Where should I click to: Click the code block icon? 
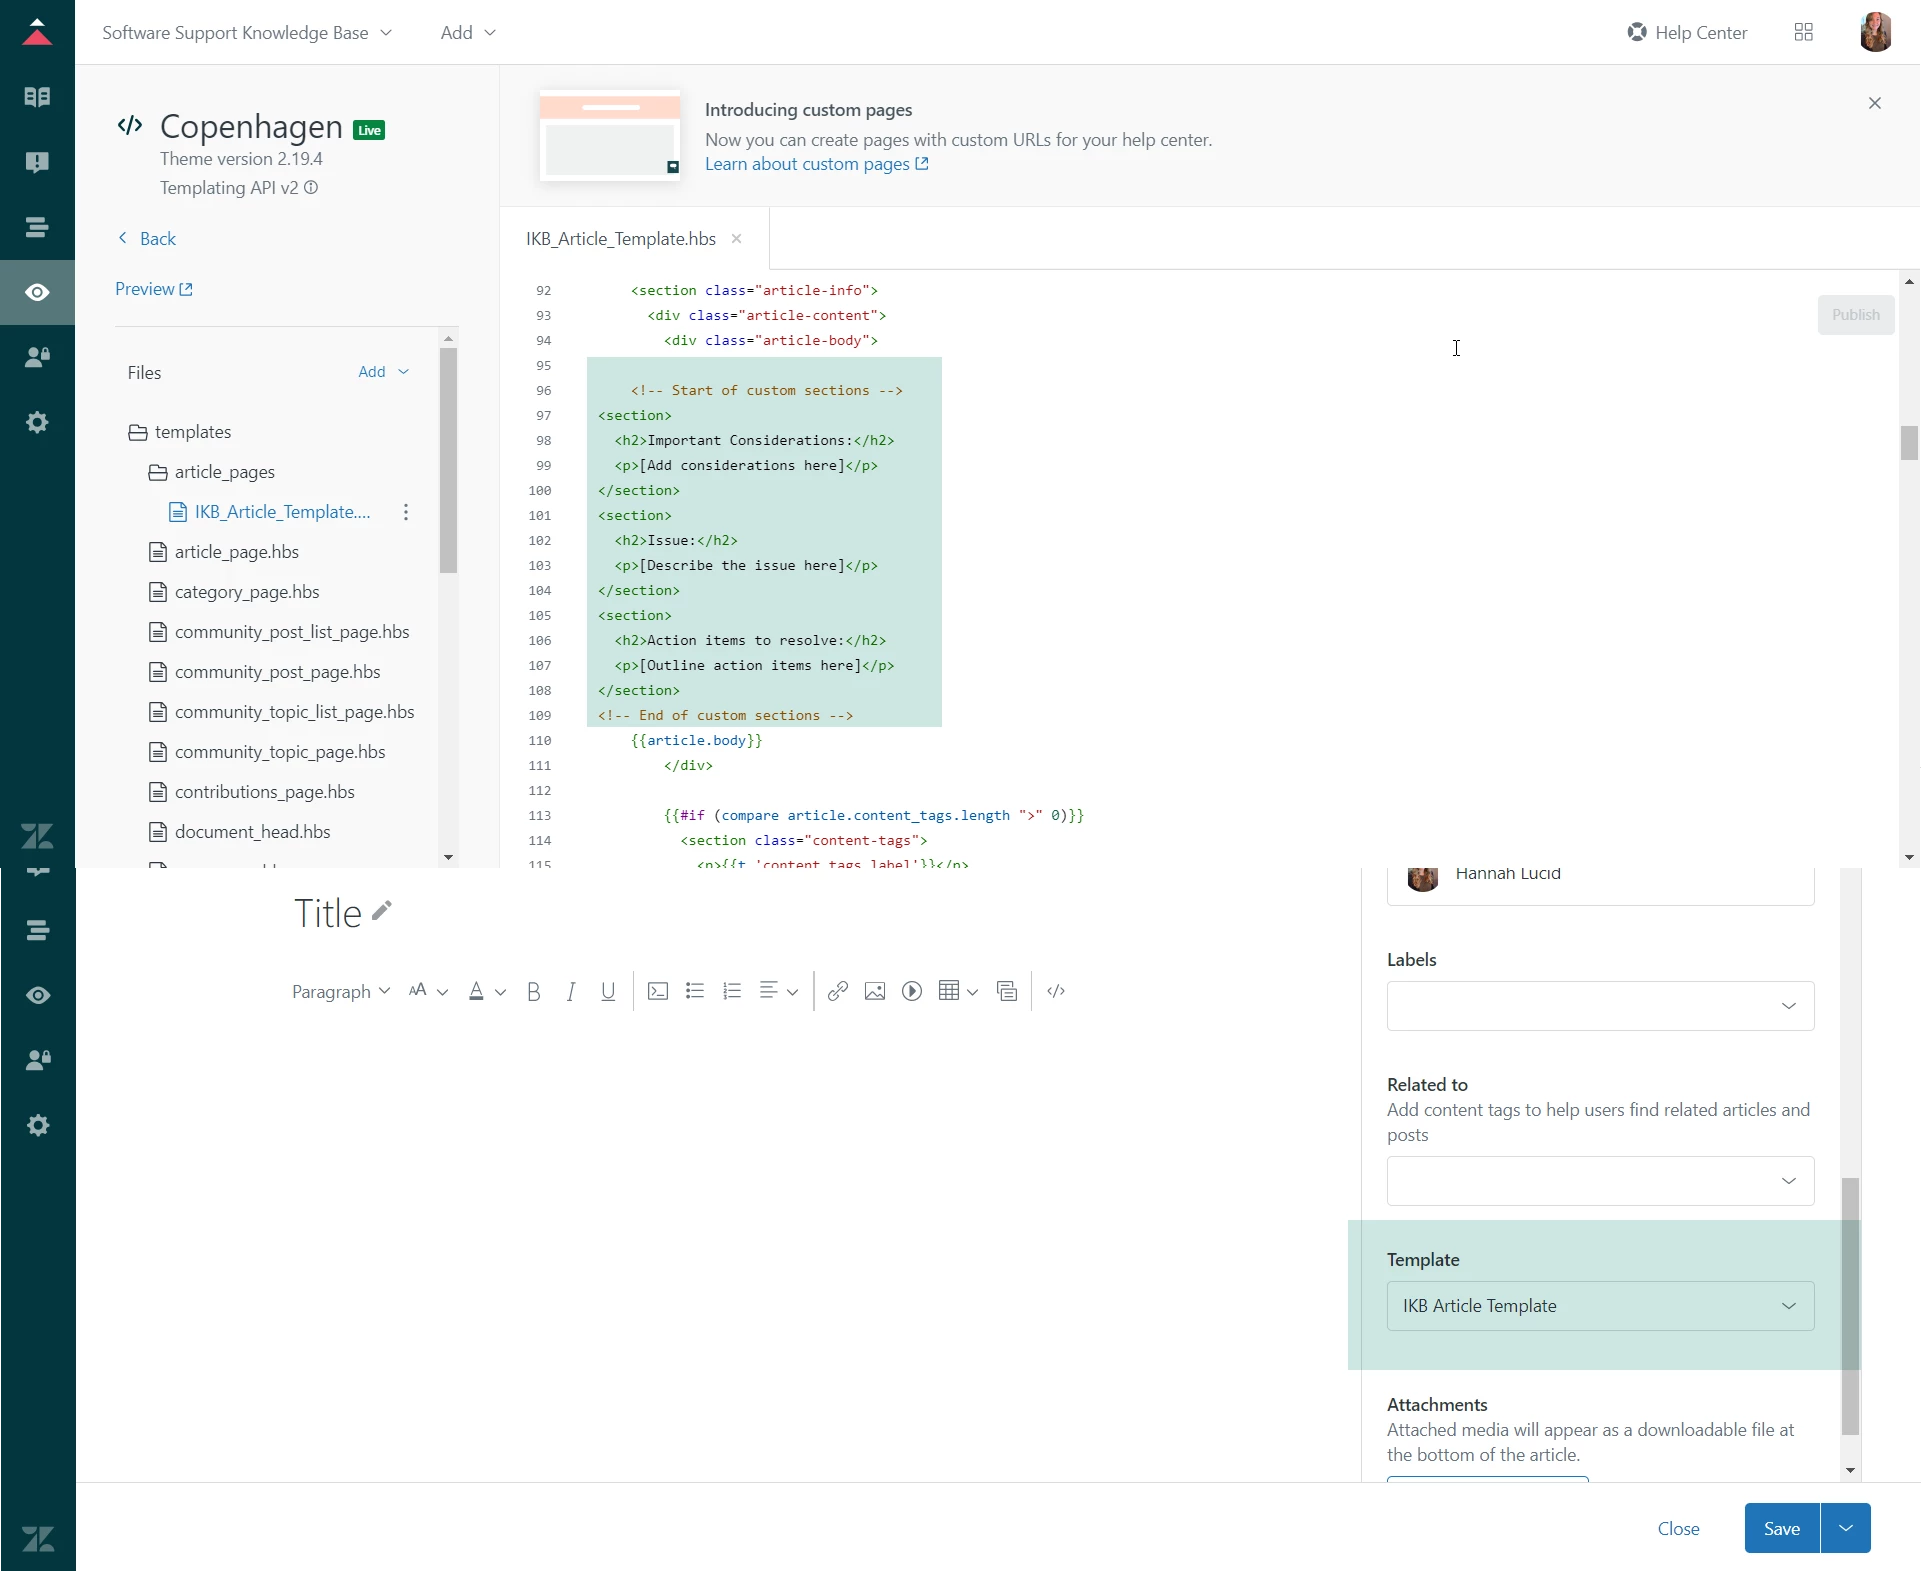(658, 991)
